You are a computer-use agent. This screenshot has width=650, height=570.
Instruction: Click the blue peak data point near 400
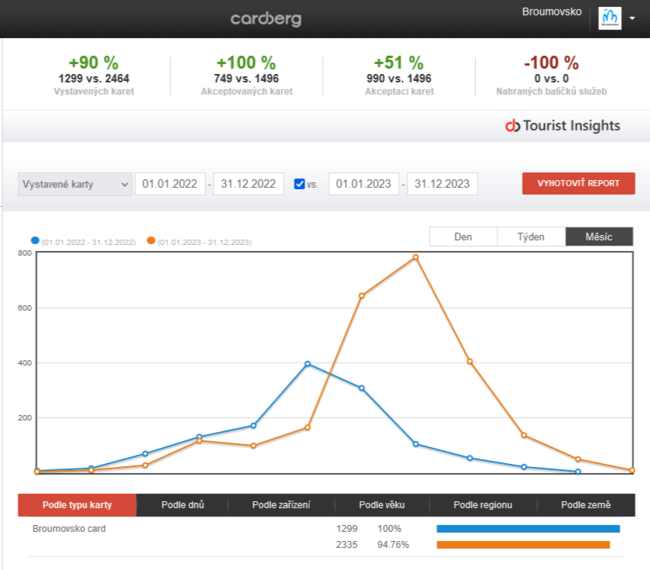307,364
